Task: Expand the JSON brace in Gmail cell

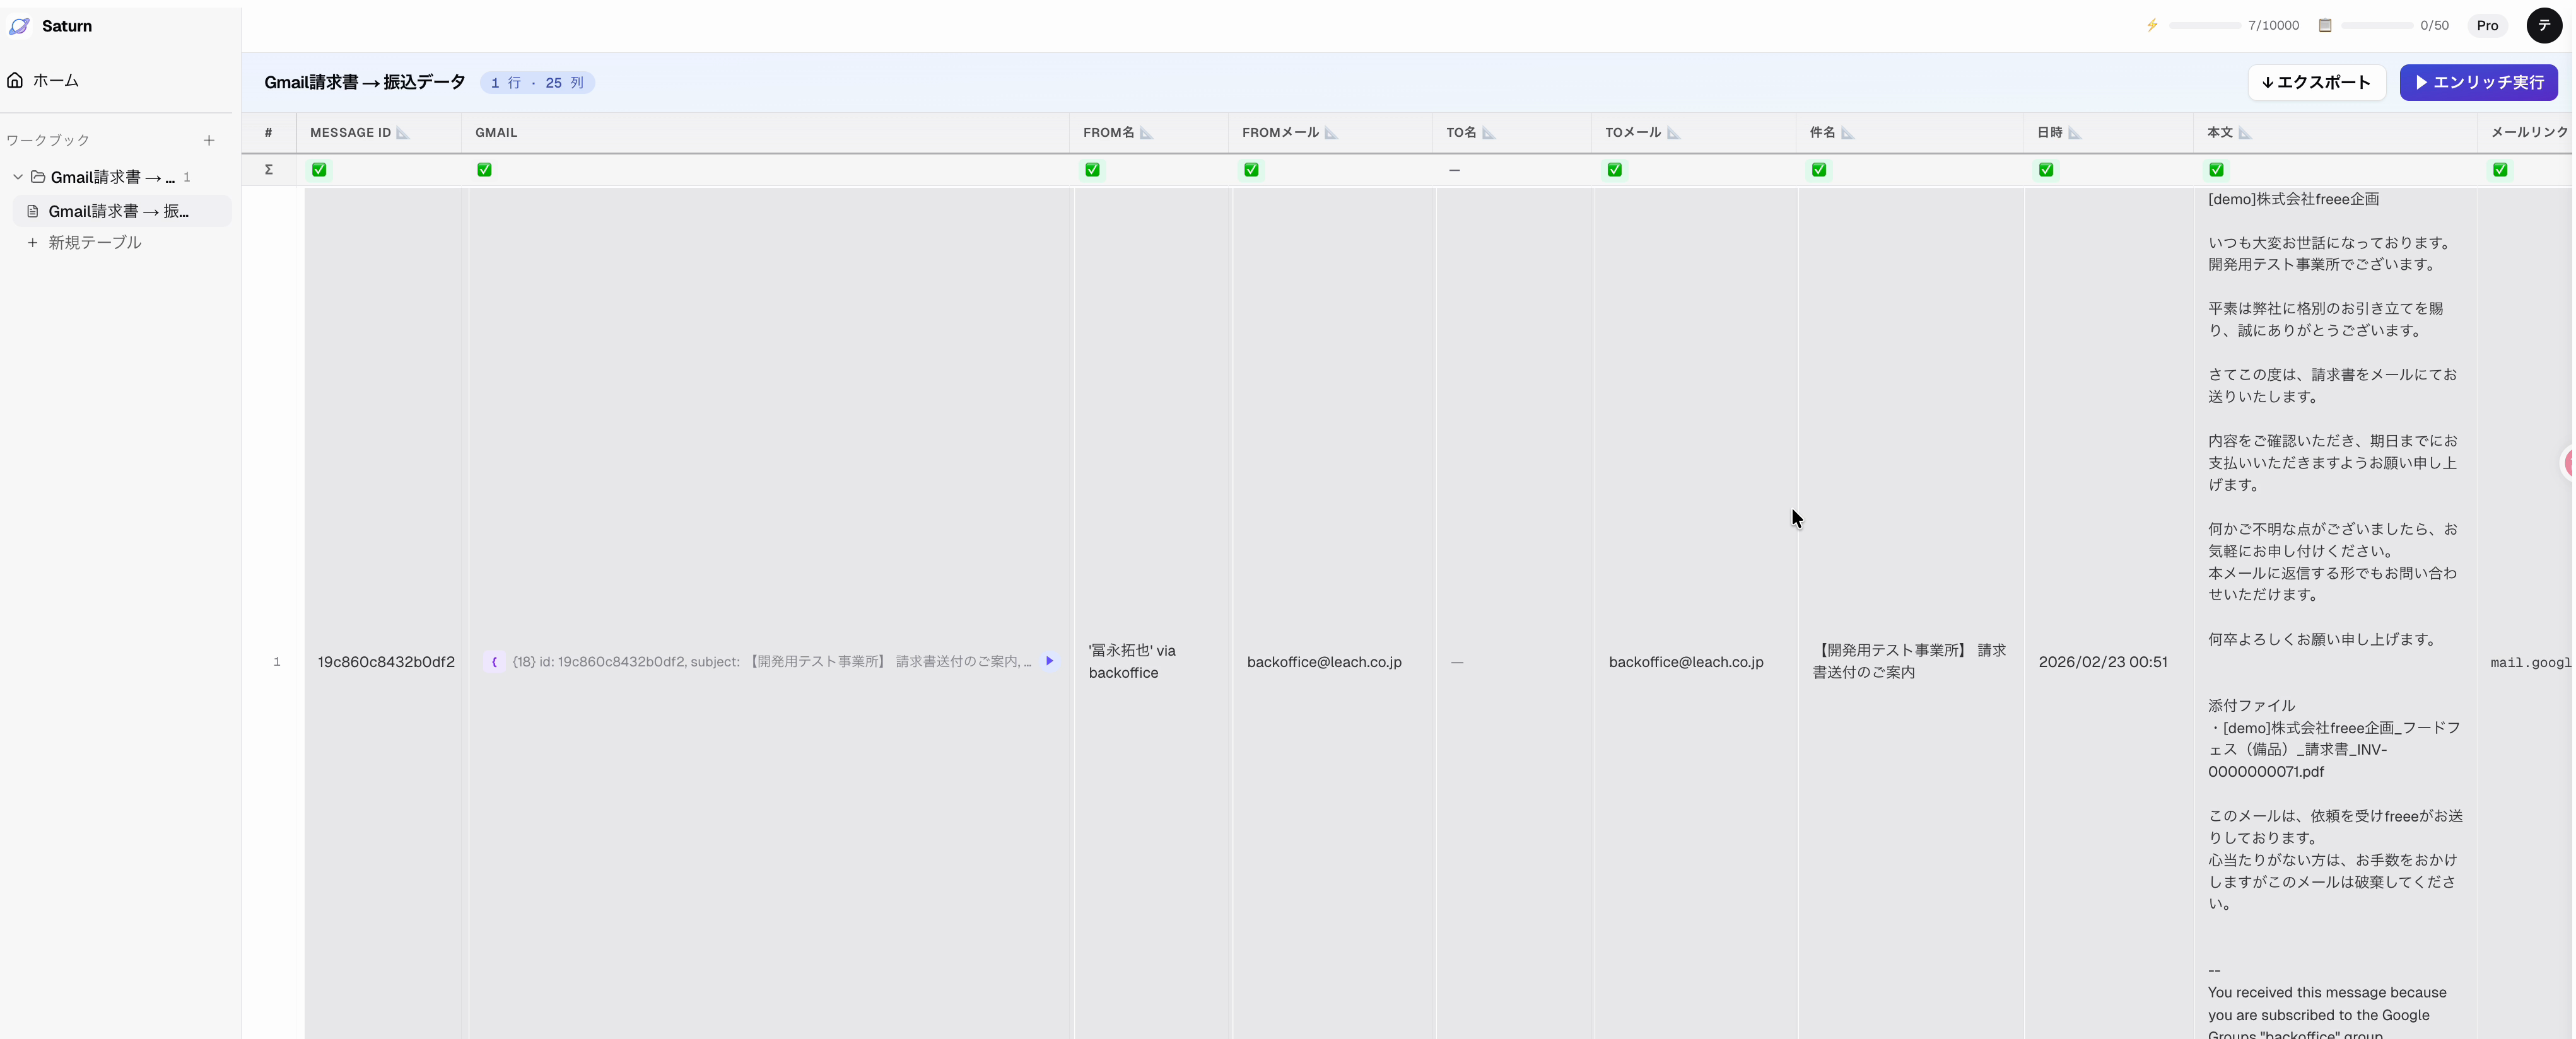Action: pyautogui.click(x=494, y=662)
